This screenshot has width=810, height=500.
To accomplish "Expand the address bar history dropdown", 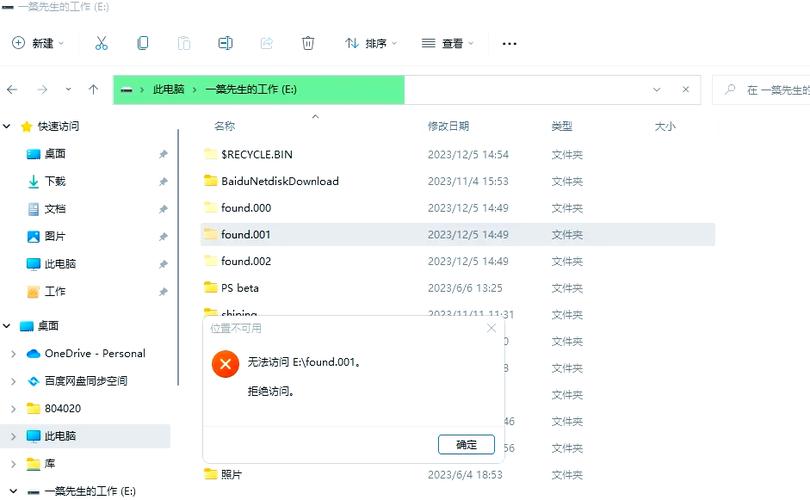I will [x=657, y=90].
